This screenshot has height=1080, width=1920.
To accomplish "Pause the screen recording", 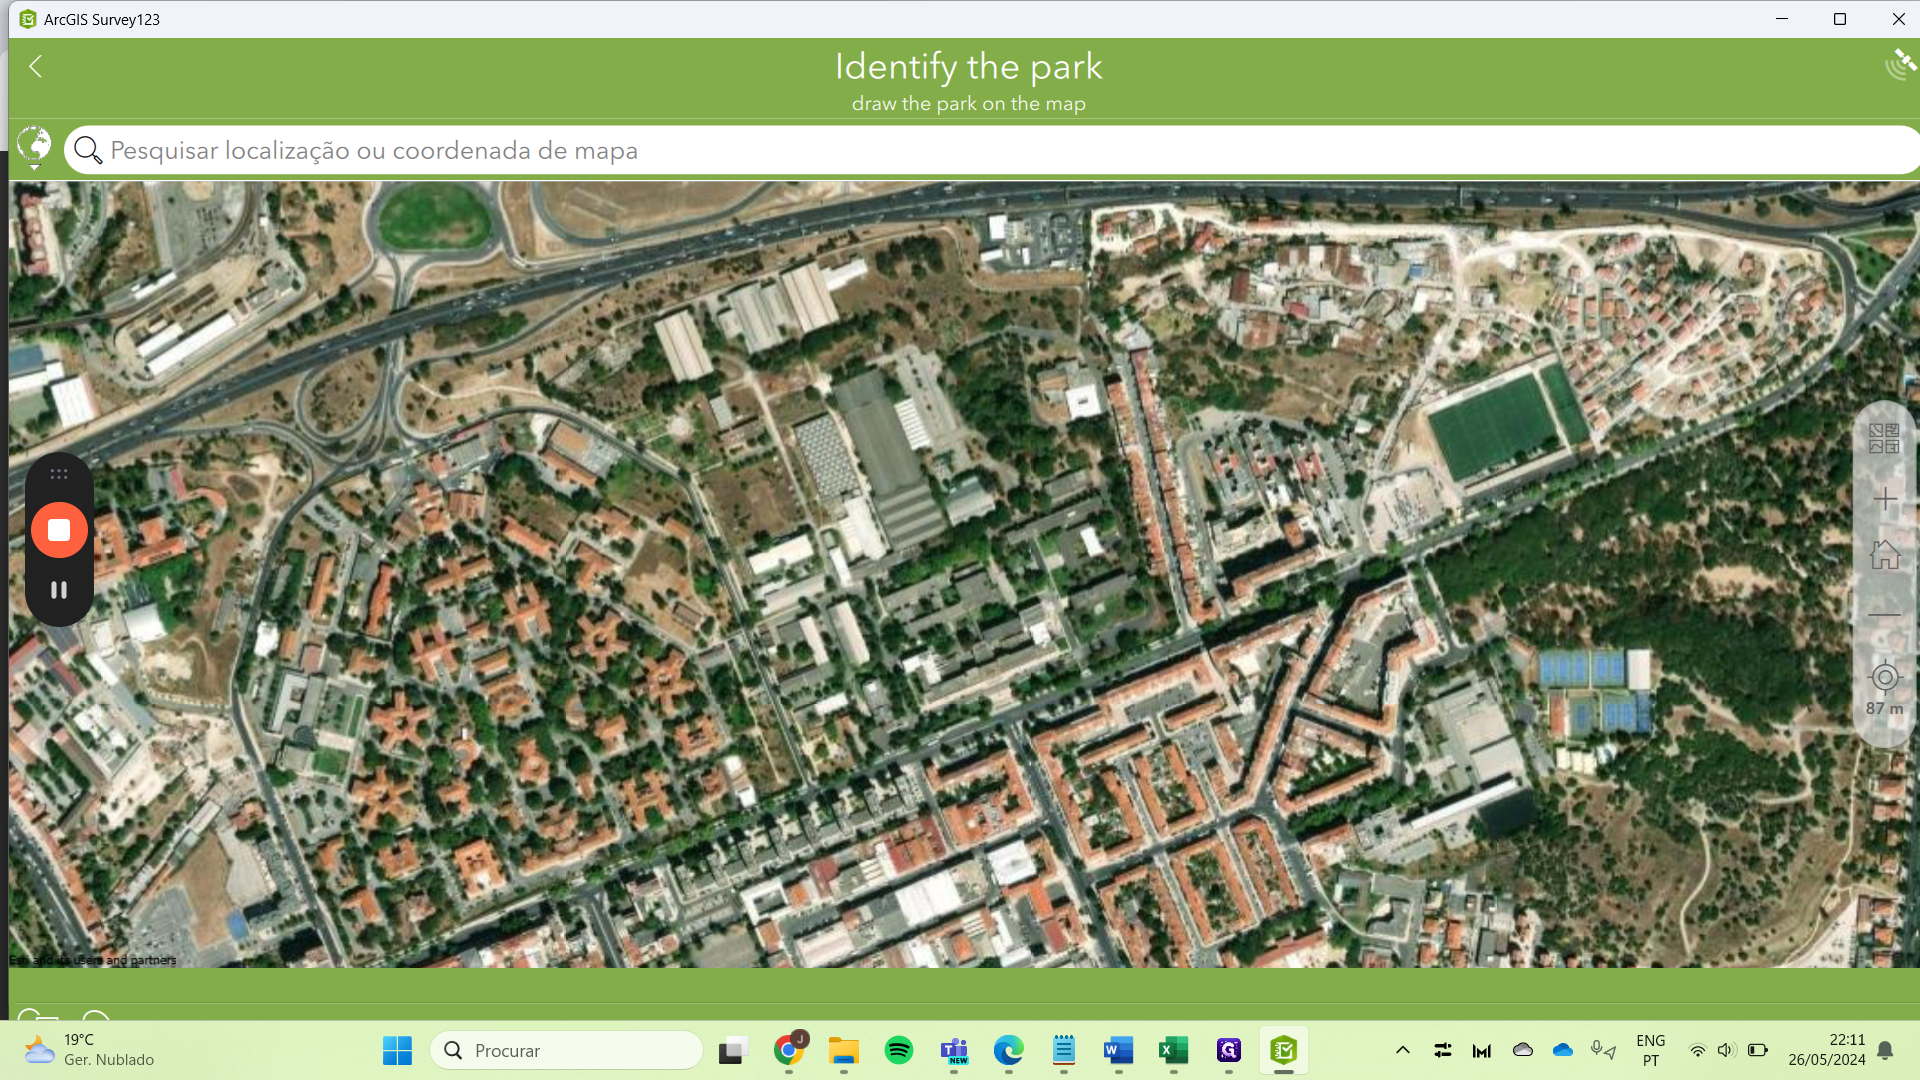I will 59,590.
